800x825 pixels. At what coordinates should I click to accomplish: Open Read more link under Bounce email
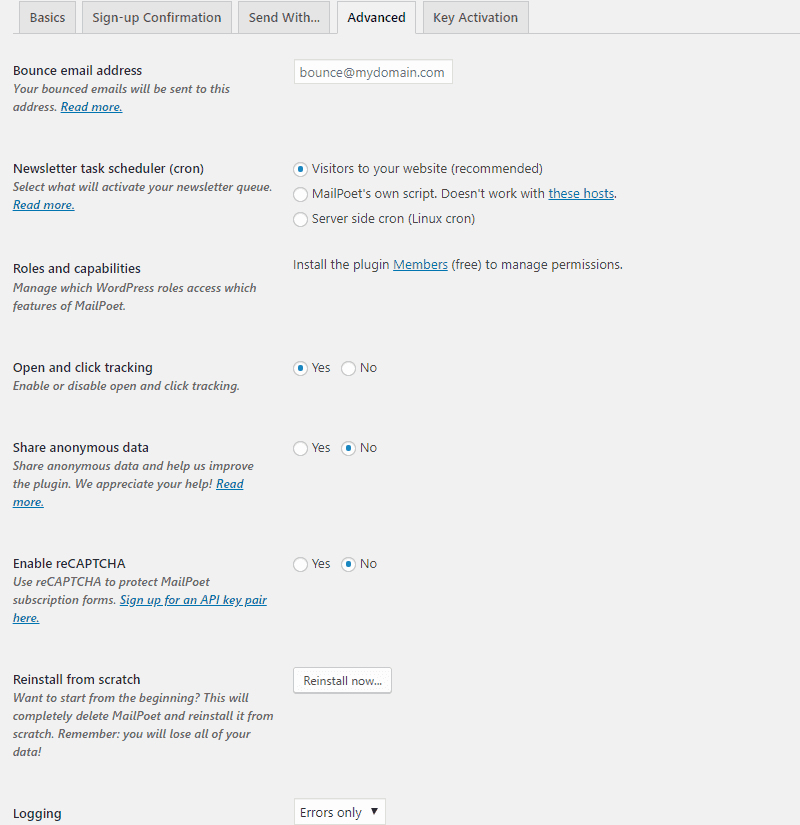point(91,107)
